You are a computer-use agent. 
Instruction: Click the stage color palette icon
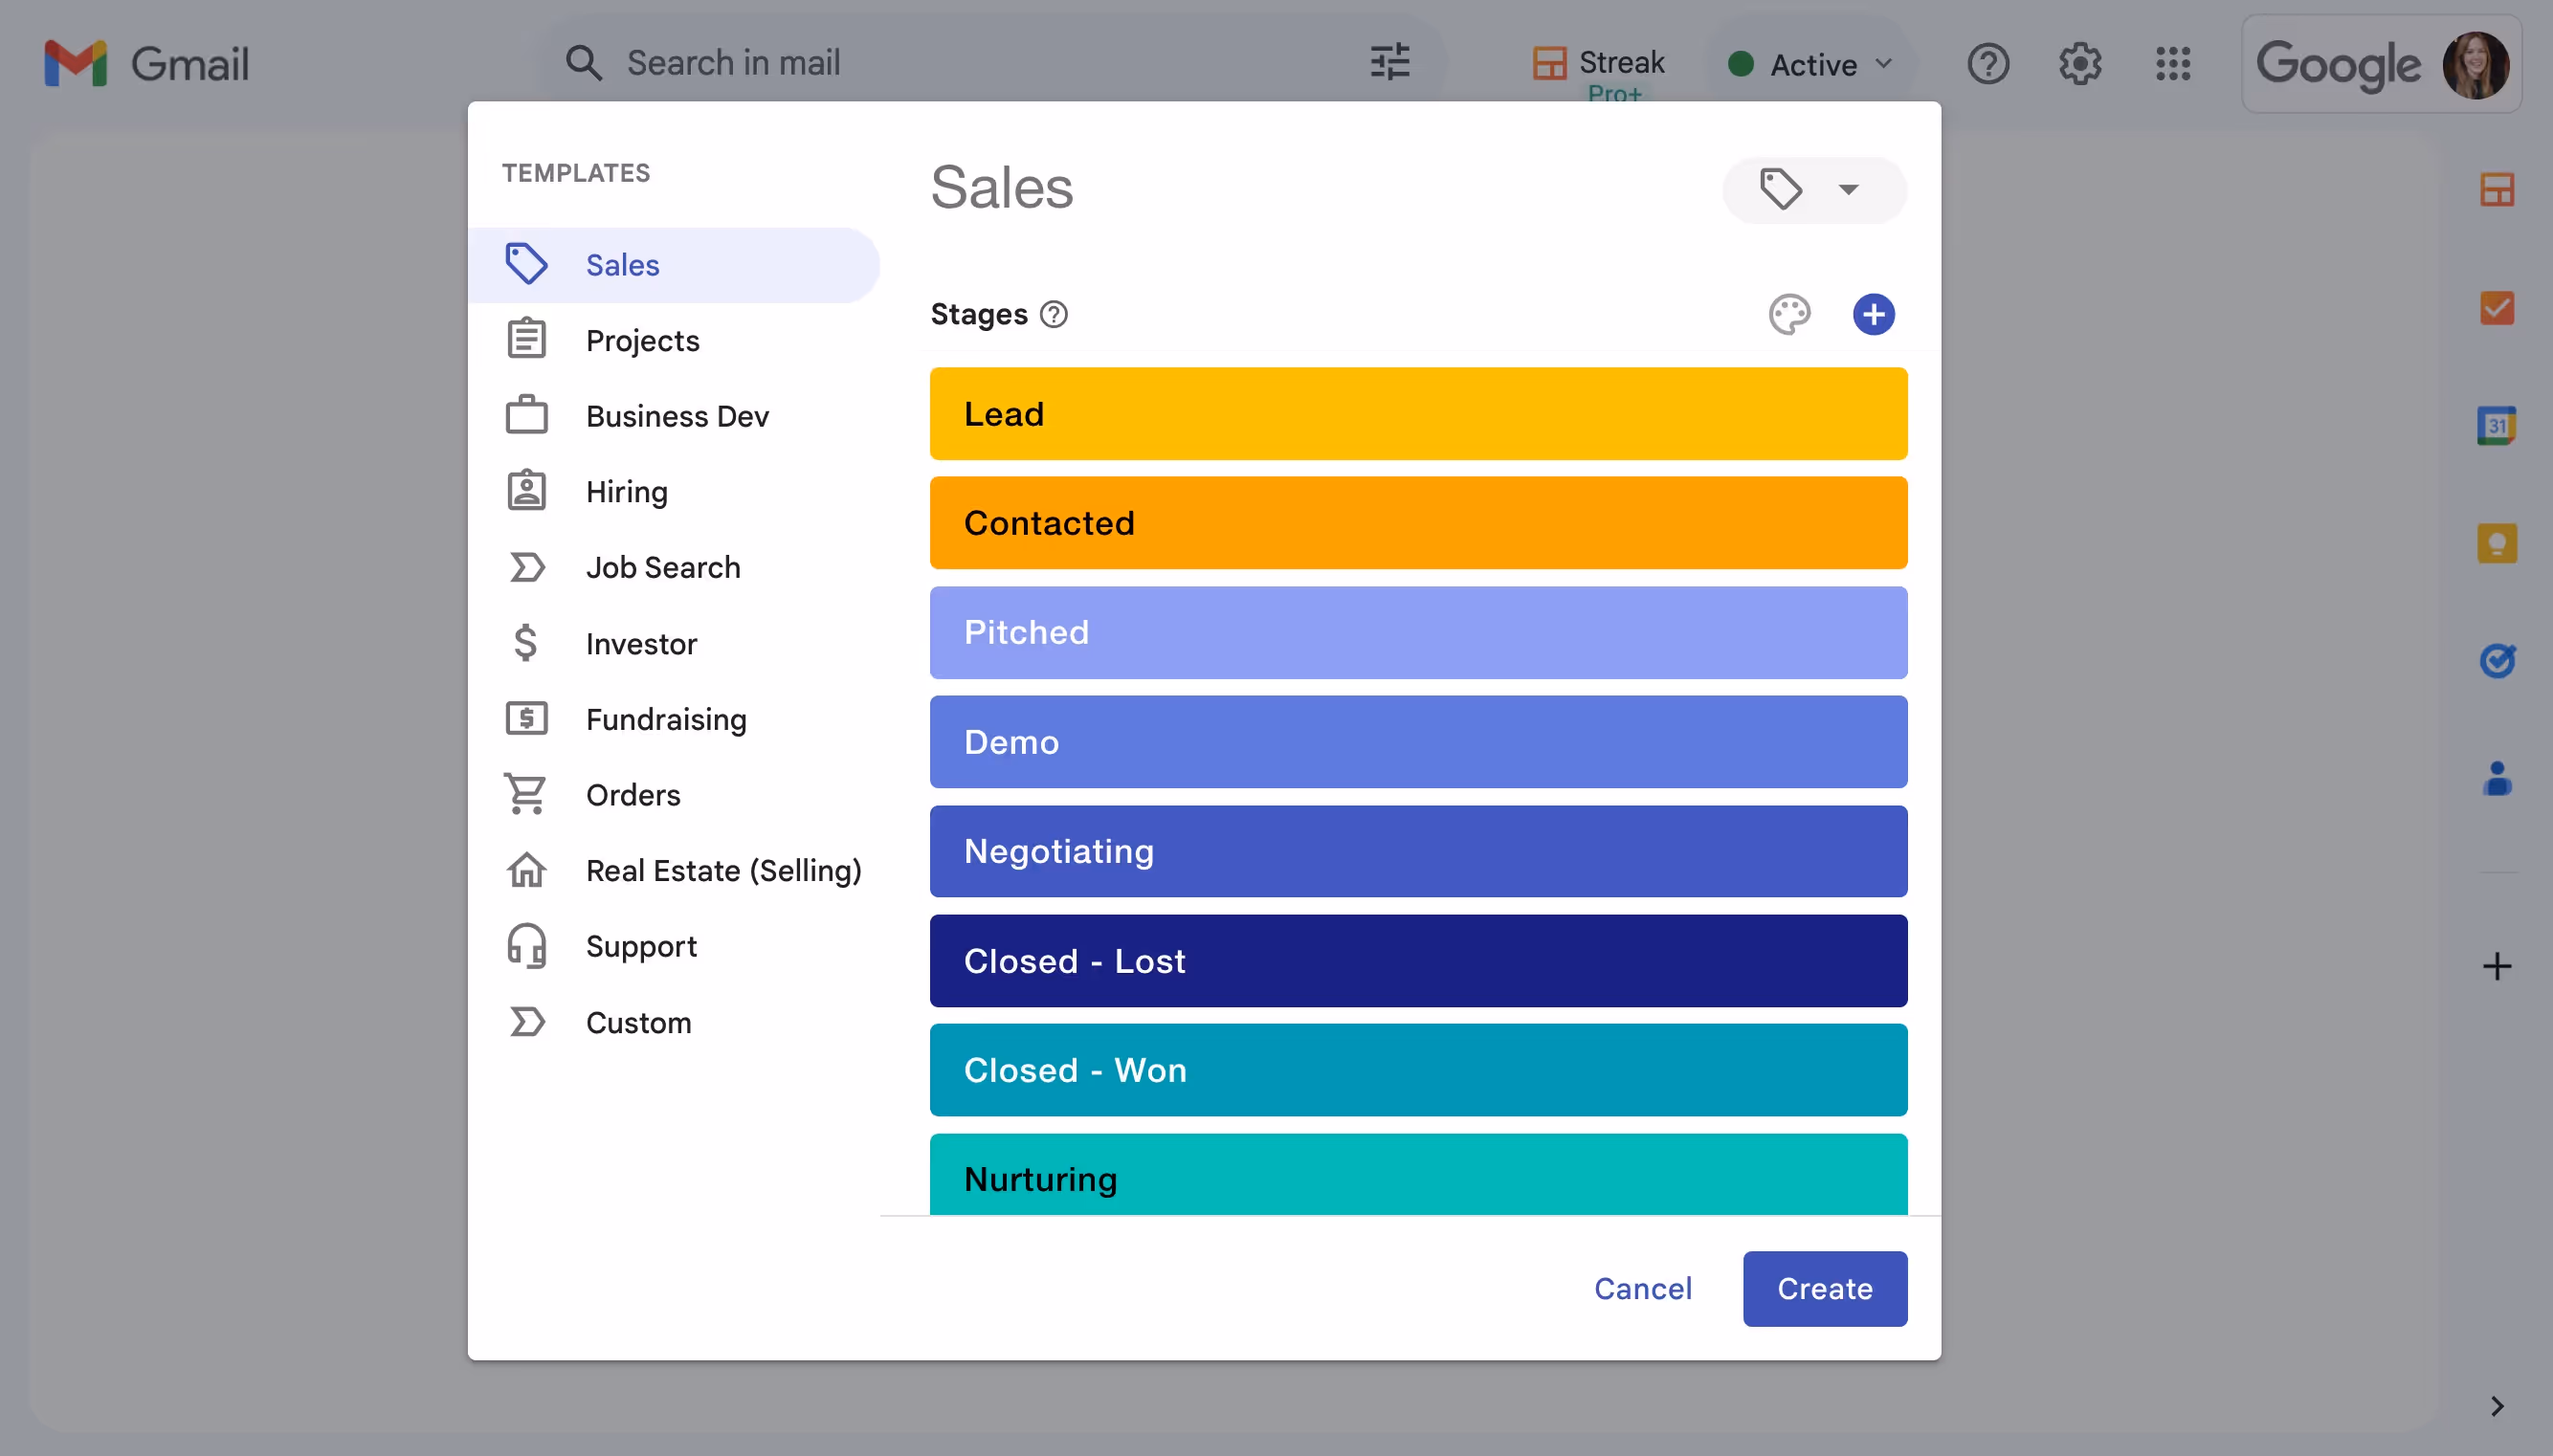click(1789, 314)
